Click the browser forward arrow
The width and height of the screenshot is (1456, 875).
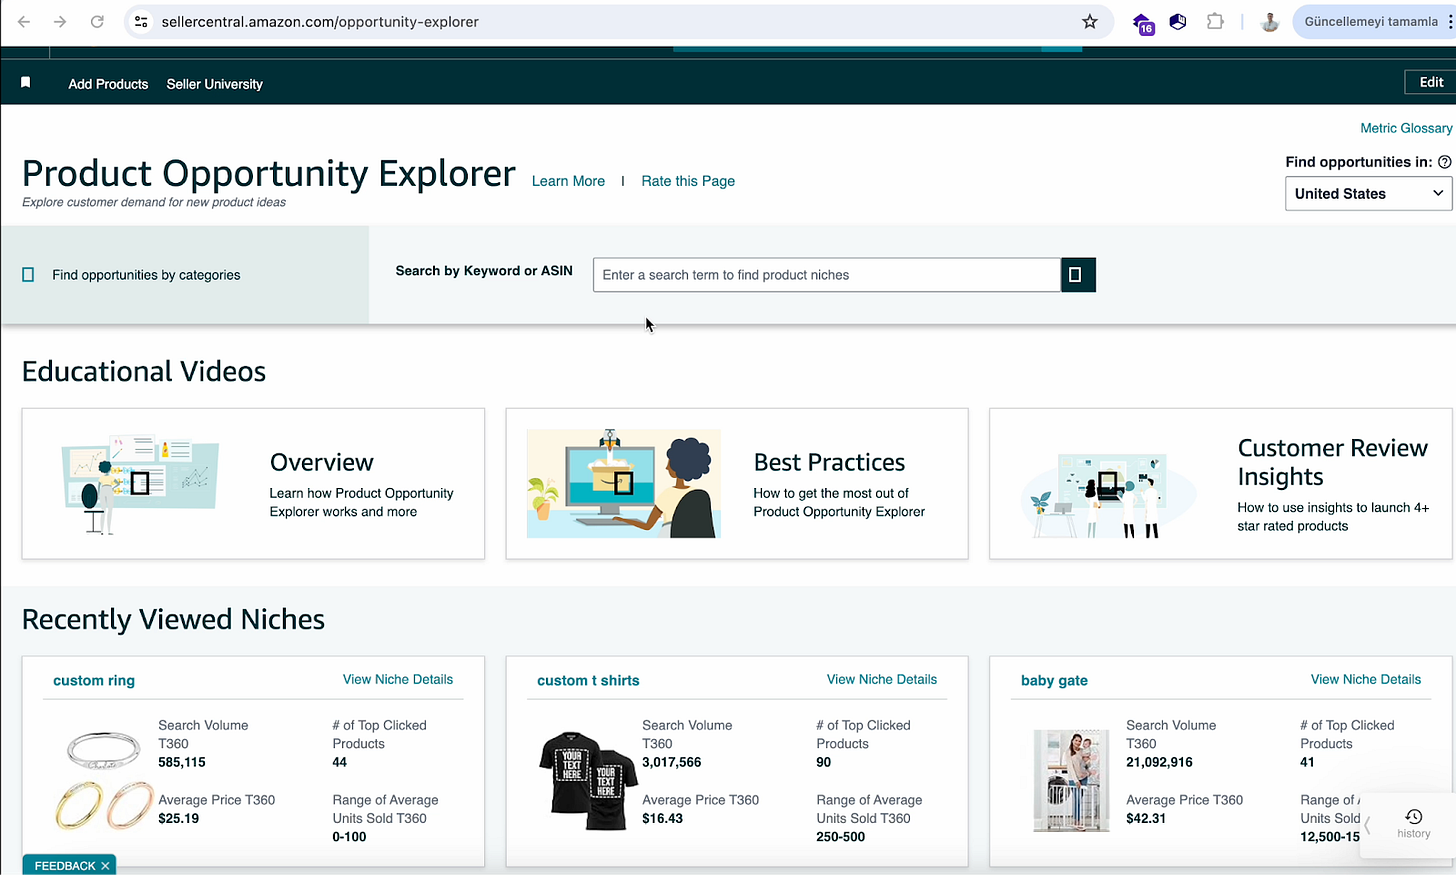pyautogui.click(x=60, y=21)
